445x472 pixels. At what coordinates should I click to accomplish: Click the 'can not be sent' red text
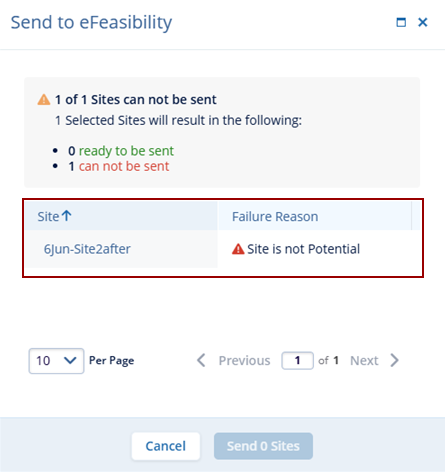point(124,166)
